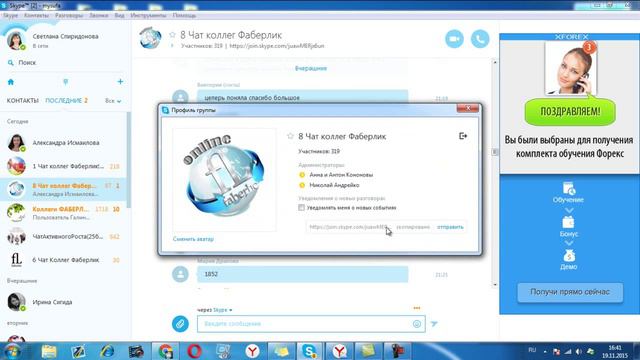Click the Windows Start button

11,351
